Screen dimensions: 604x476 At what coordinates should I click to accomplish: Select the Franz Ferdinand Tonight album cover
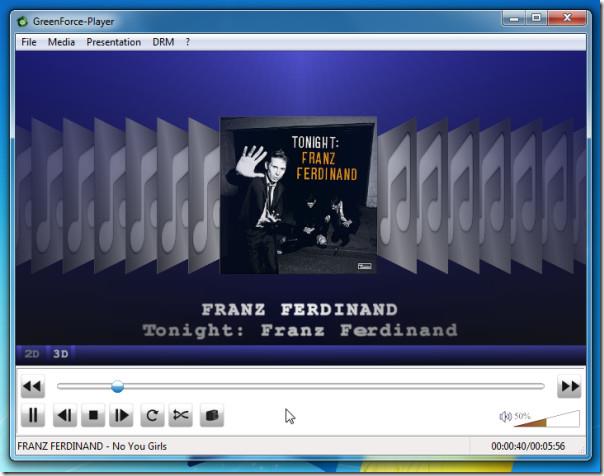[x=298, y=195]
